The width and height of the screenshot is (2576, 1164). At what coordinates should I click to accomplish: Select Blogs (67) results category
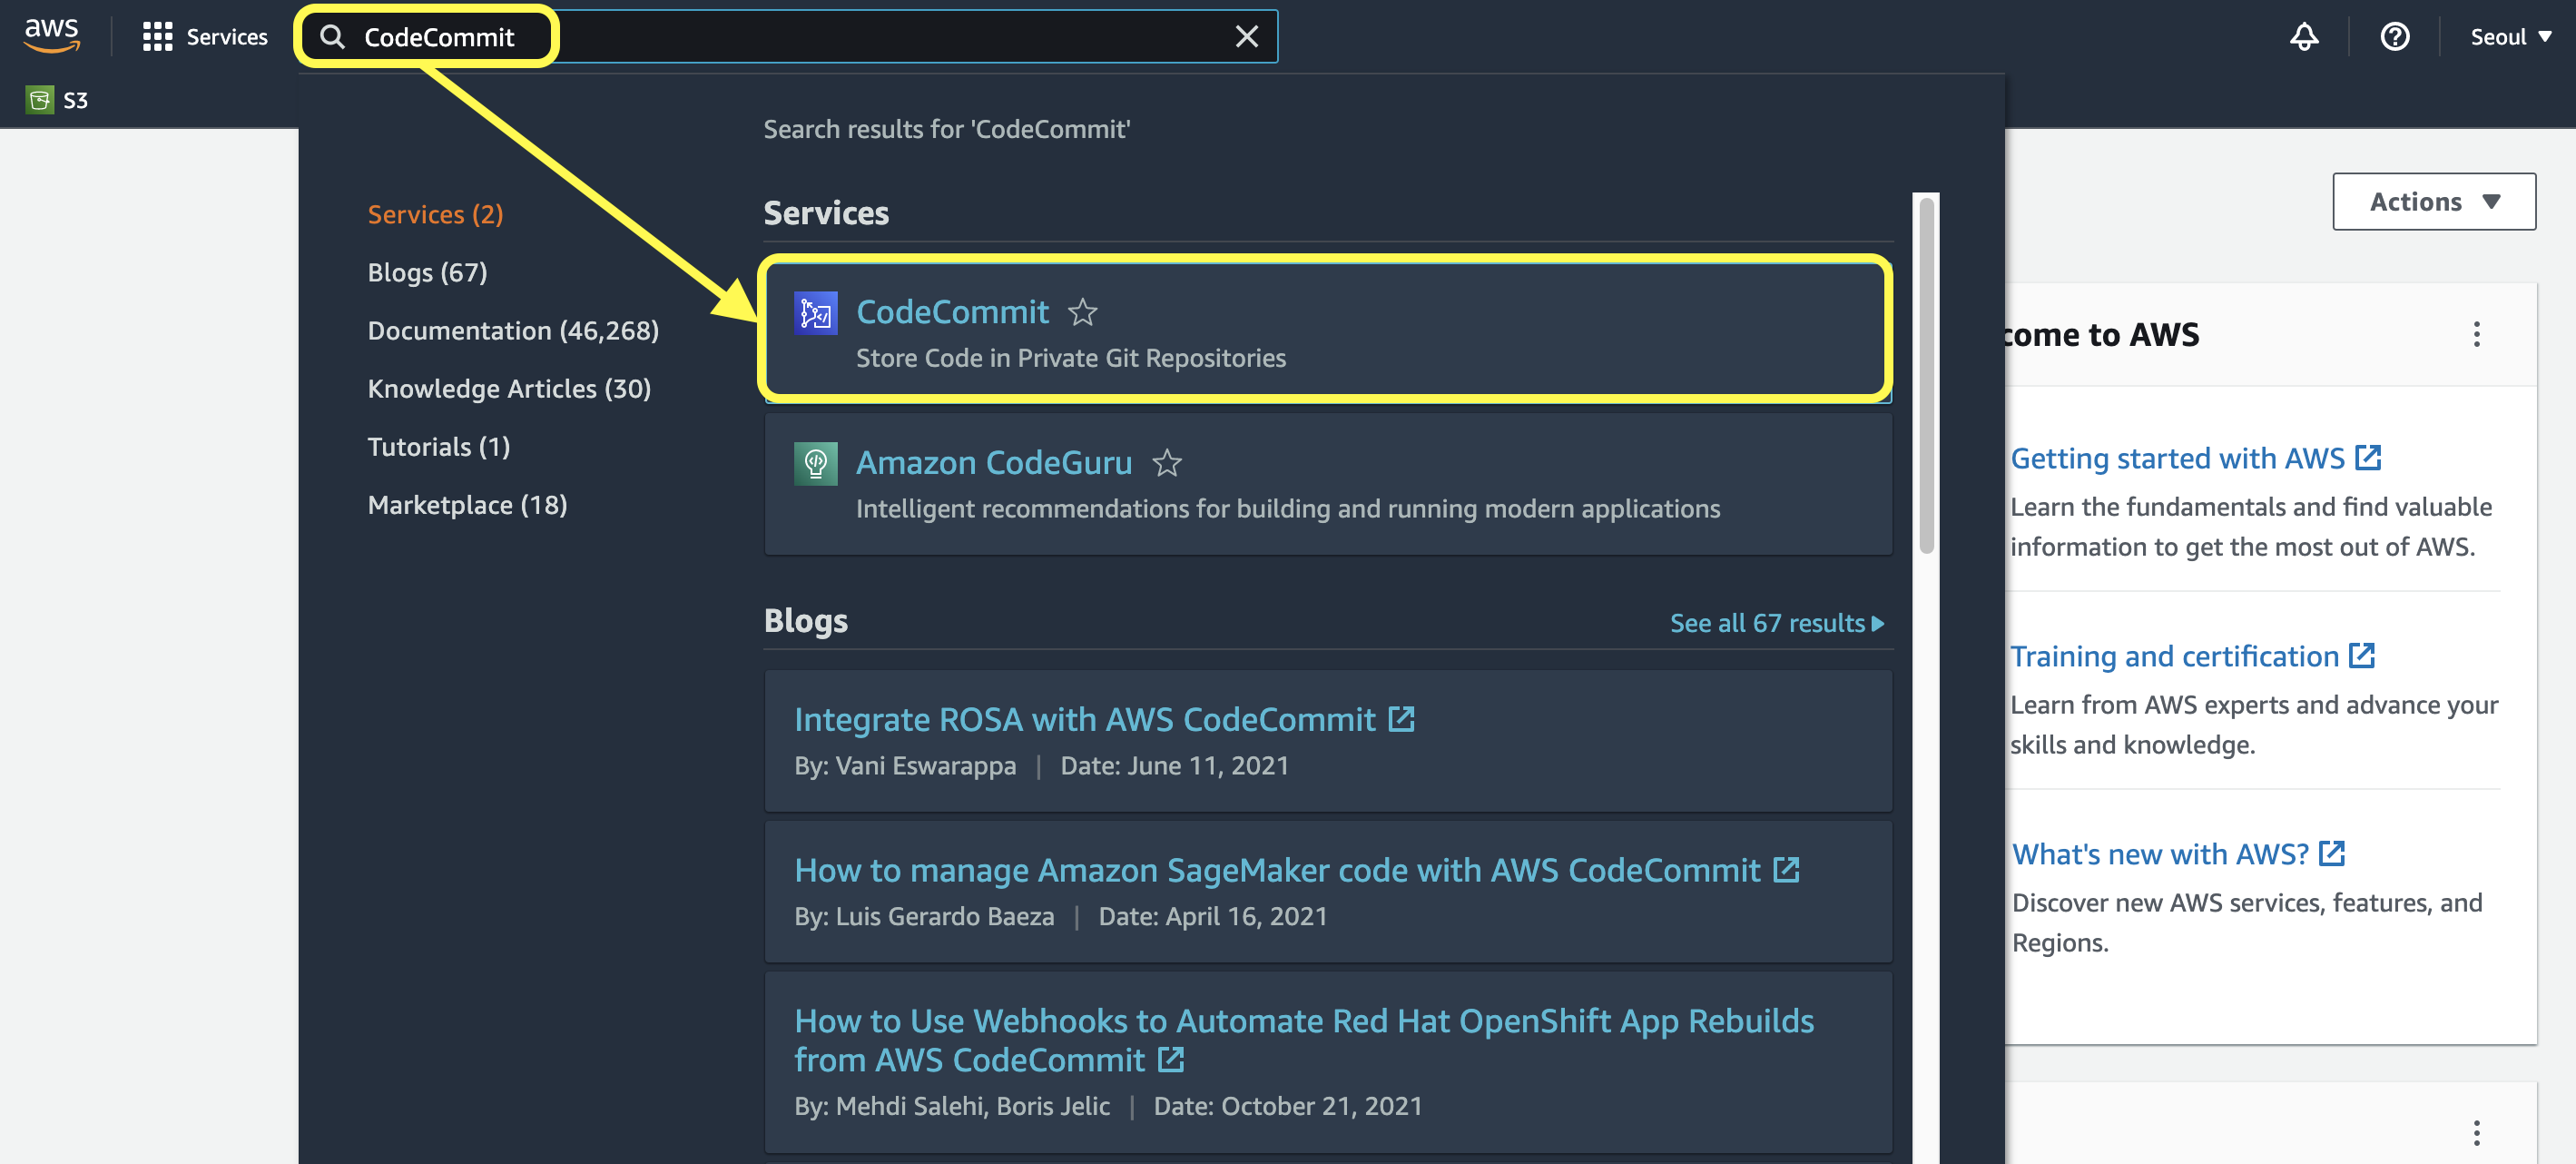click(427, 272)
